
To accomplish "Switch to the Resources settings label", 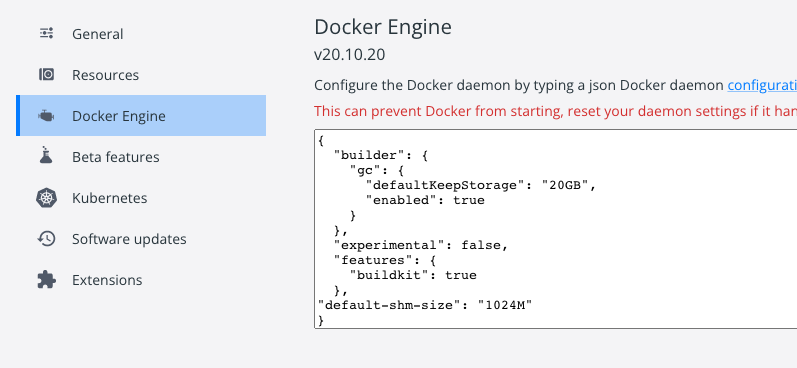I will [105, 75].
